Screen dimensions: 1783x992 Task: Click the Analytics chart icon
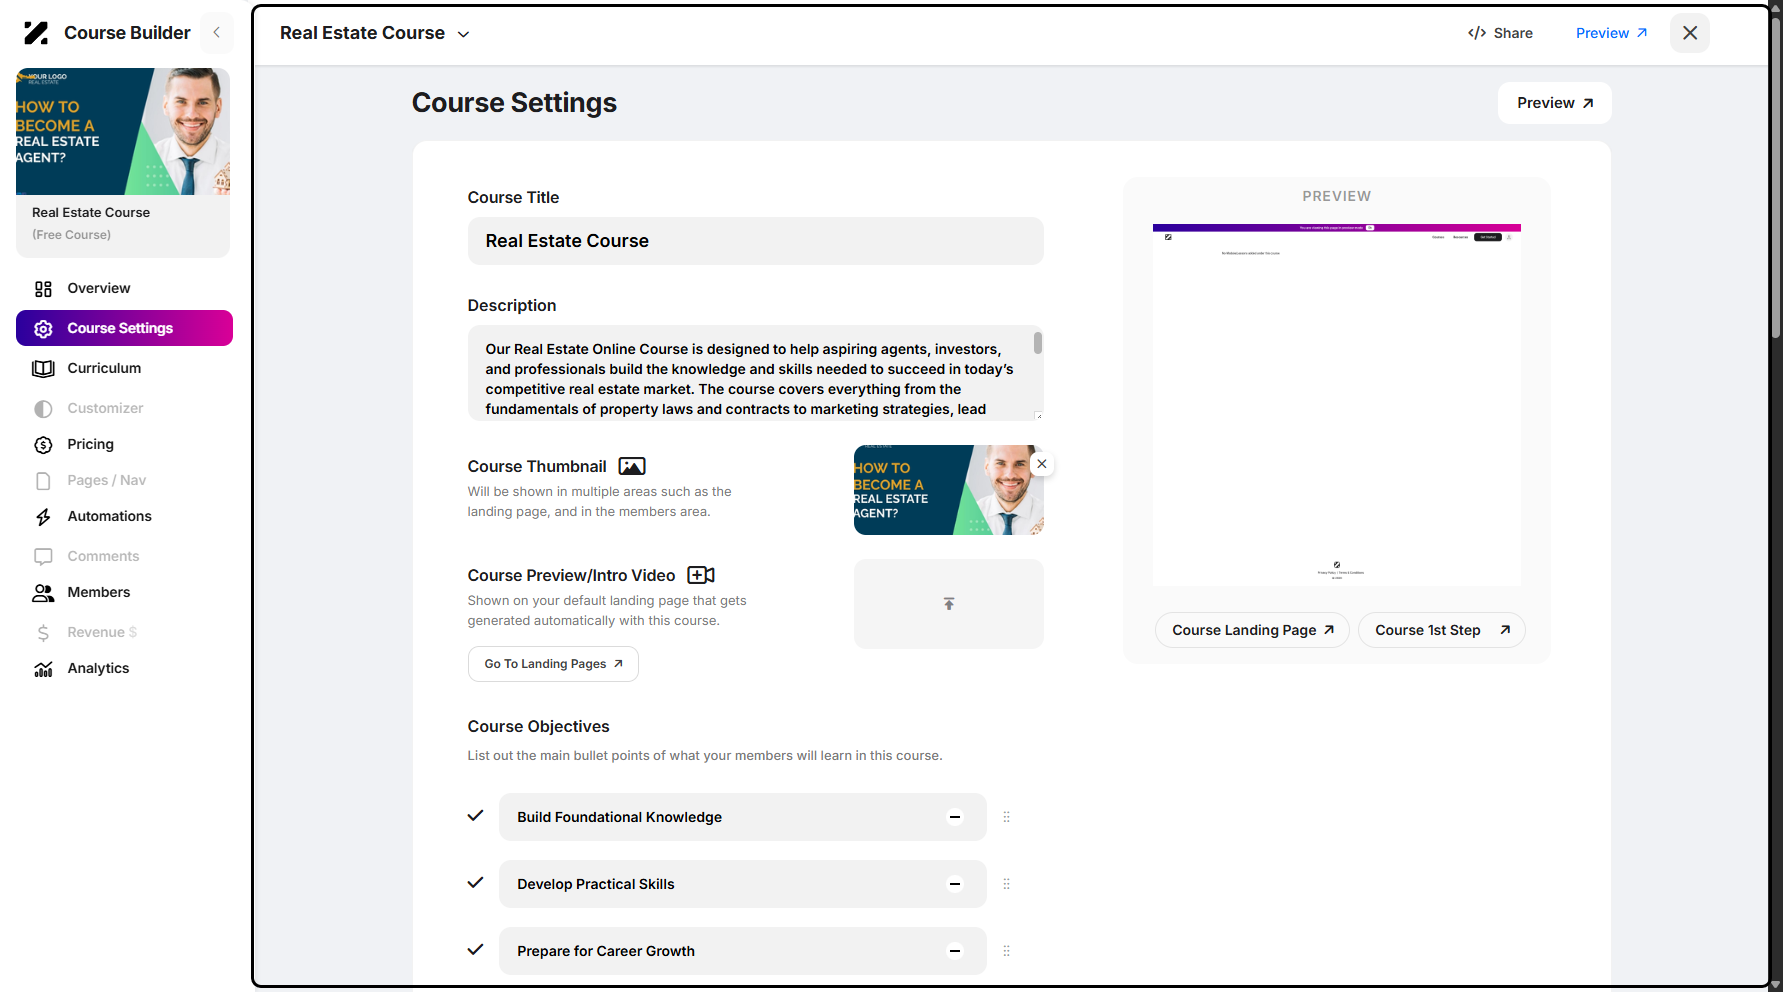(43, 669)
